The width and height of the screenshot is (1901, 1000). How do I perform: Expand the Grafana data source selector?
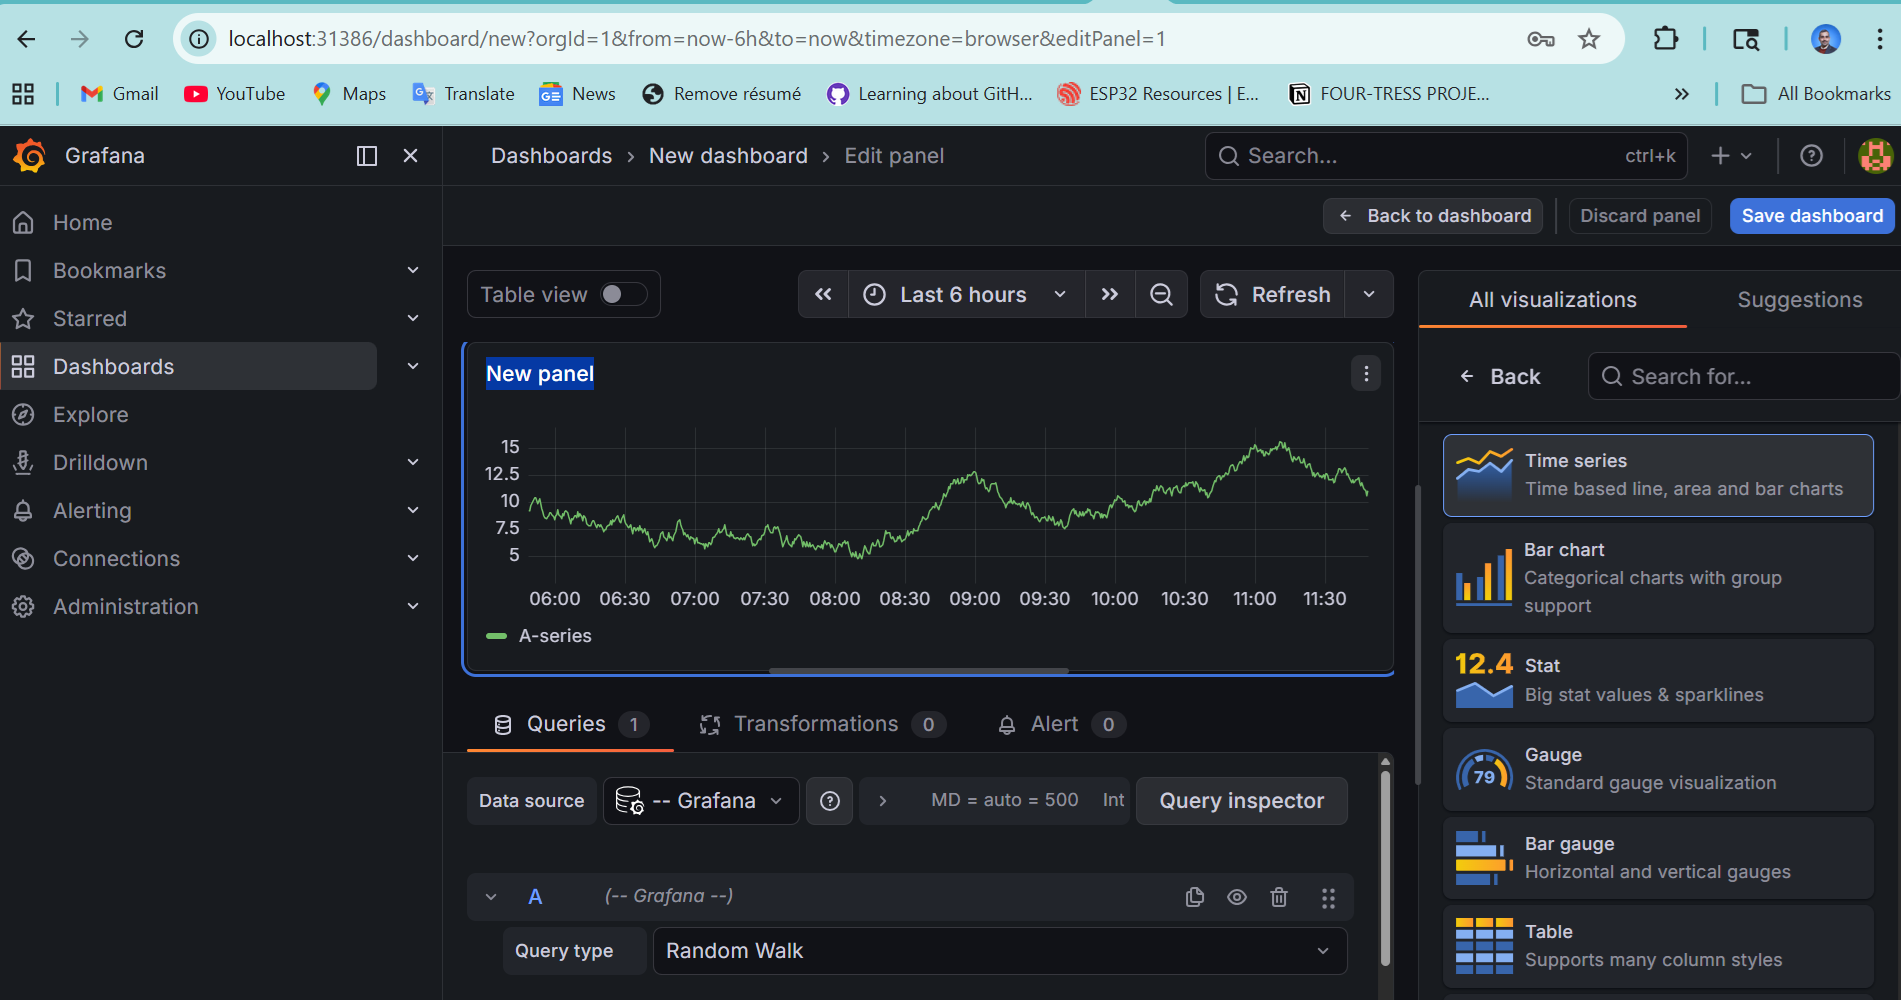[x=701, y=801]
